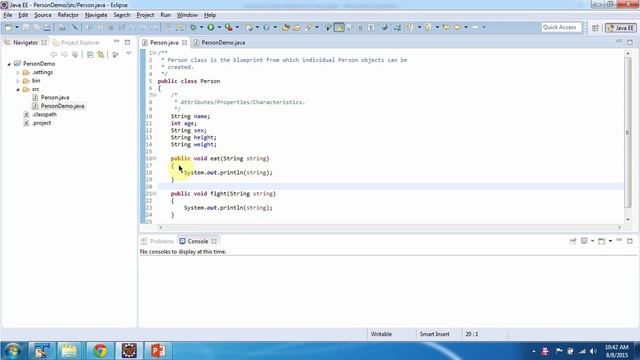The height and width of the screenshot is (360, 640).
Task: Open the Window menu
Action: [187, 15]
